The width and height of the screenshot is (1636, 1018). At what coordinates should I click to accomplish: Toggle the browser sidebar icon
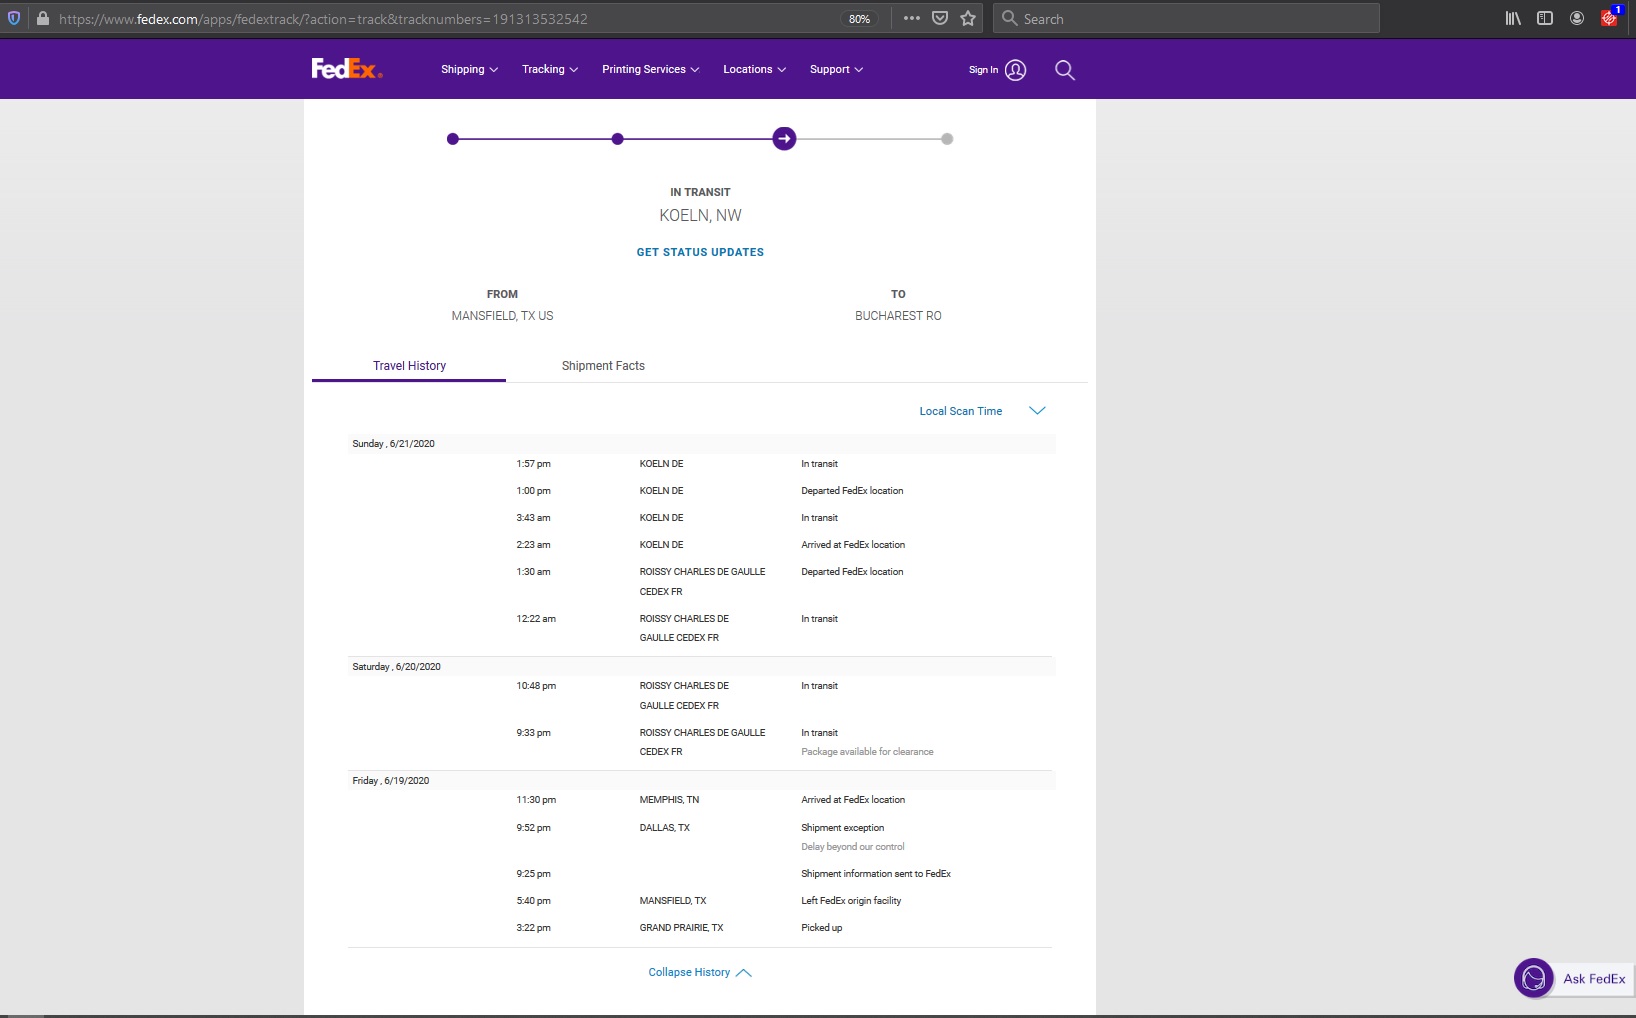point(1545,18)
